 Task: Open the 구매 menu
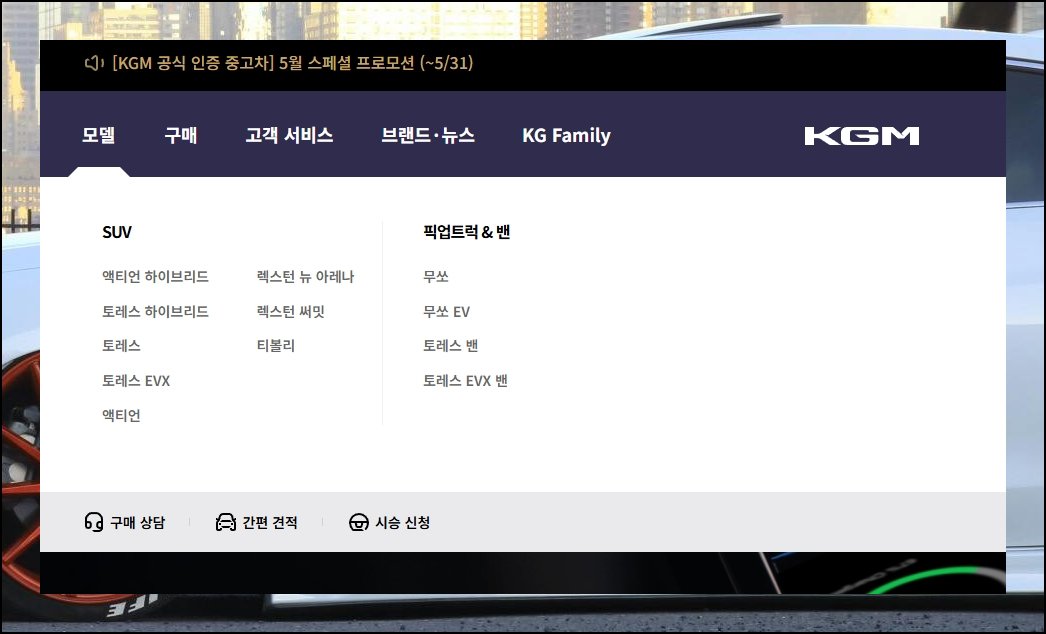click(181, 135)
